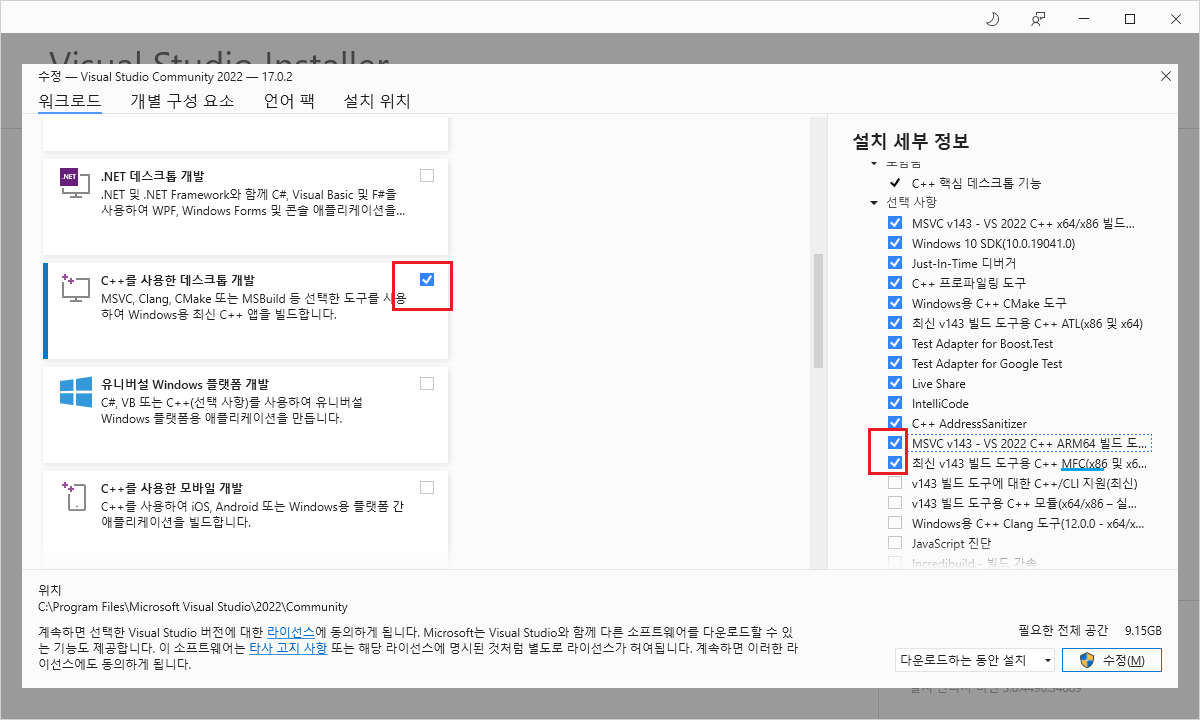The width and height of the screenshot is (1200, 720).
Task: Click the .NET desktop development workload icon
Action: 75,183
